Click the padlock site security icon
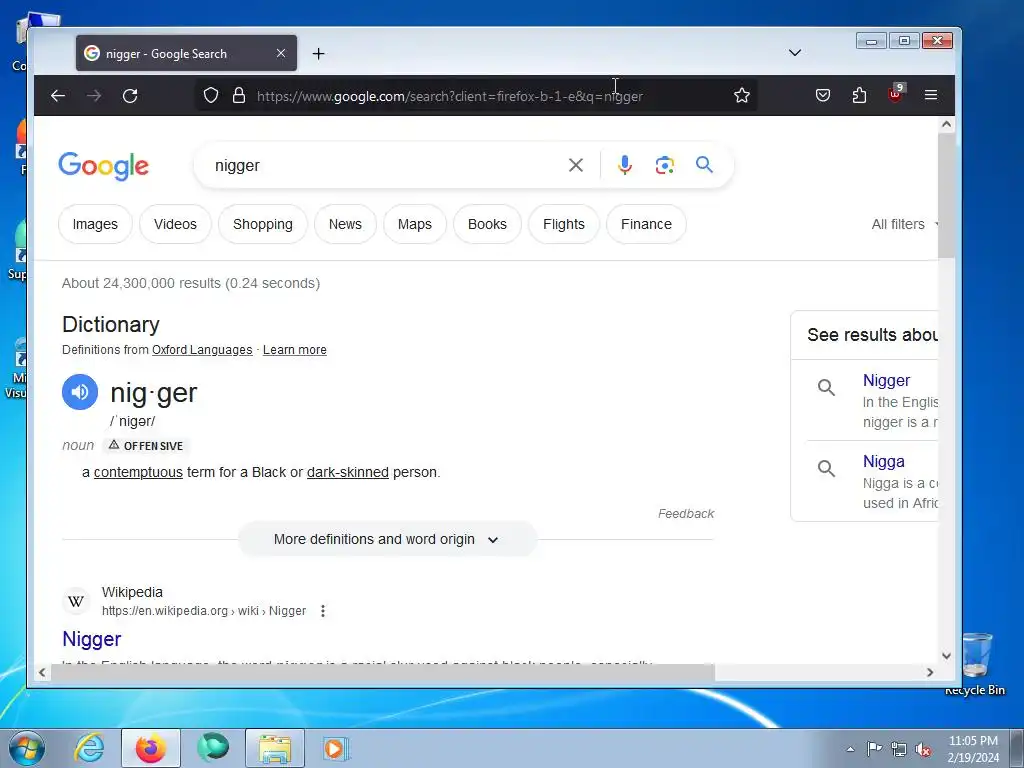Screen dimensions: 1024x768 [x=239, y=95]
